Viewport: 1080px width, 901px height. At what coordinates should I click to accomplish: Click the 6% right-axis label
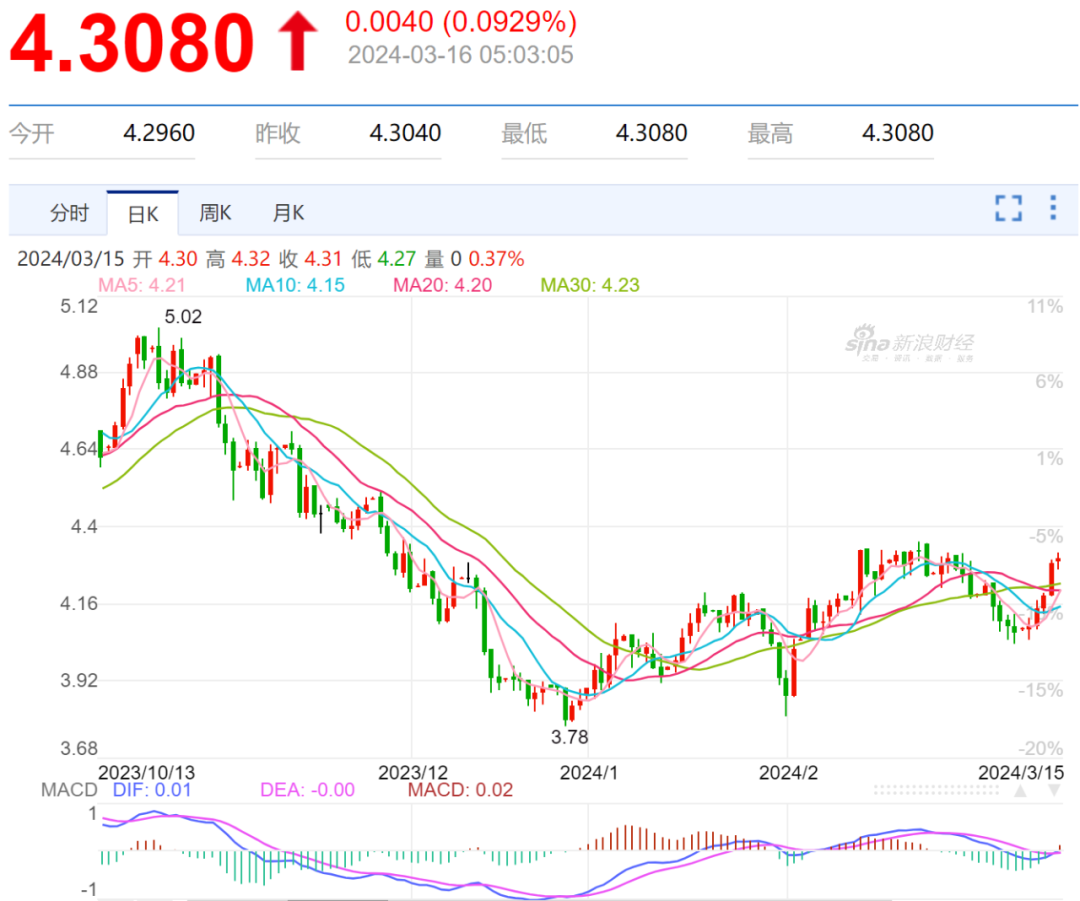pos(1050,382)
